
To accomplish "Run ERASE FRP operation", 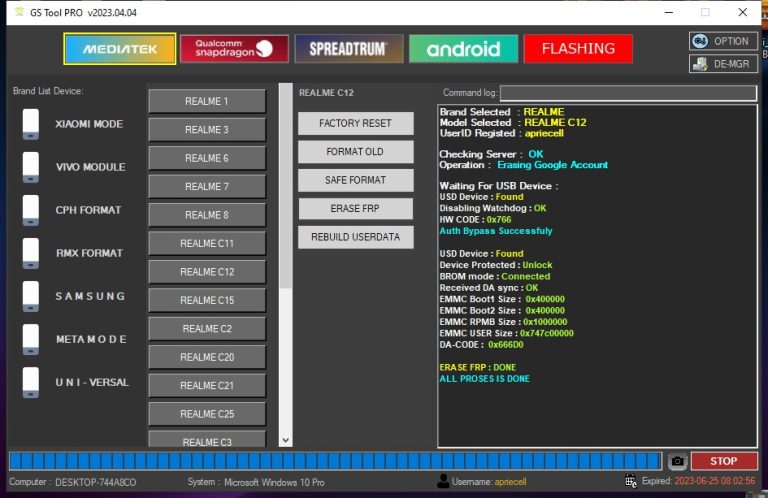I will click(x=356, y=209).
